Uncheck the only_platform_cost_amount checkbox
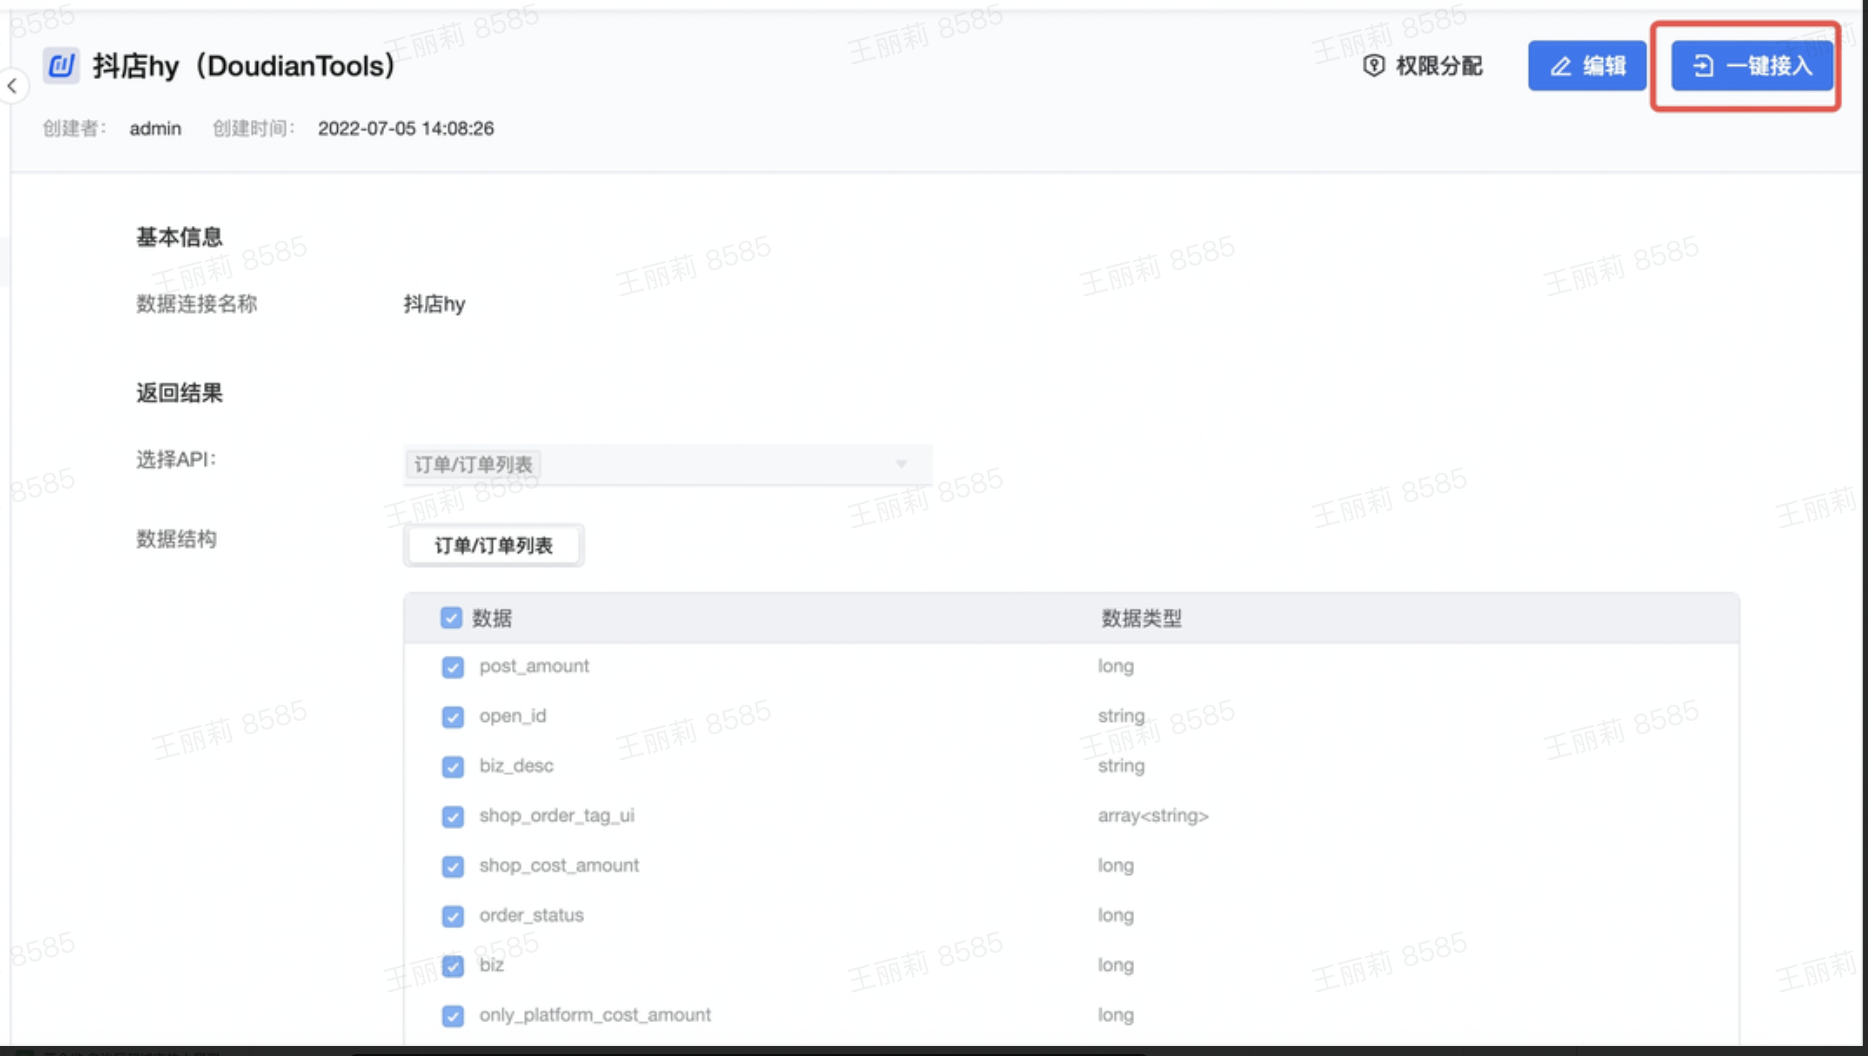Screen dimensions: 1868x1056 [x=453, y=1016]
